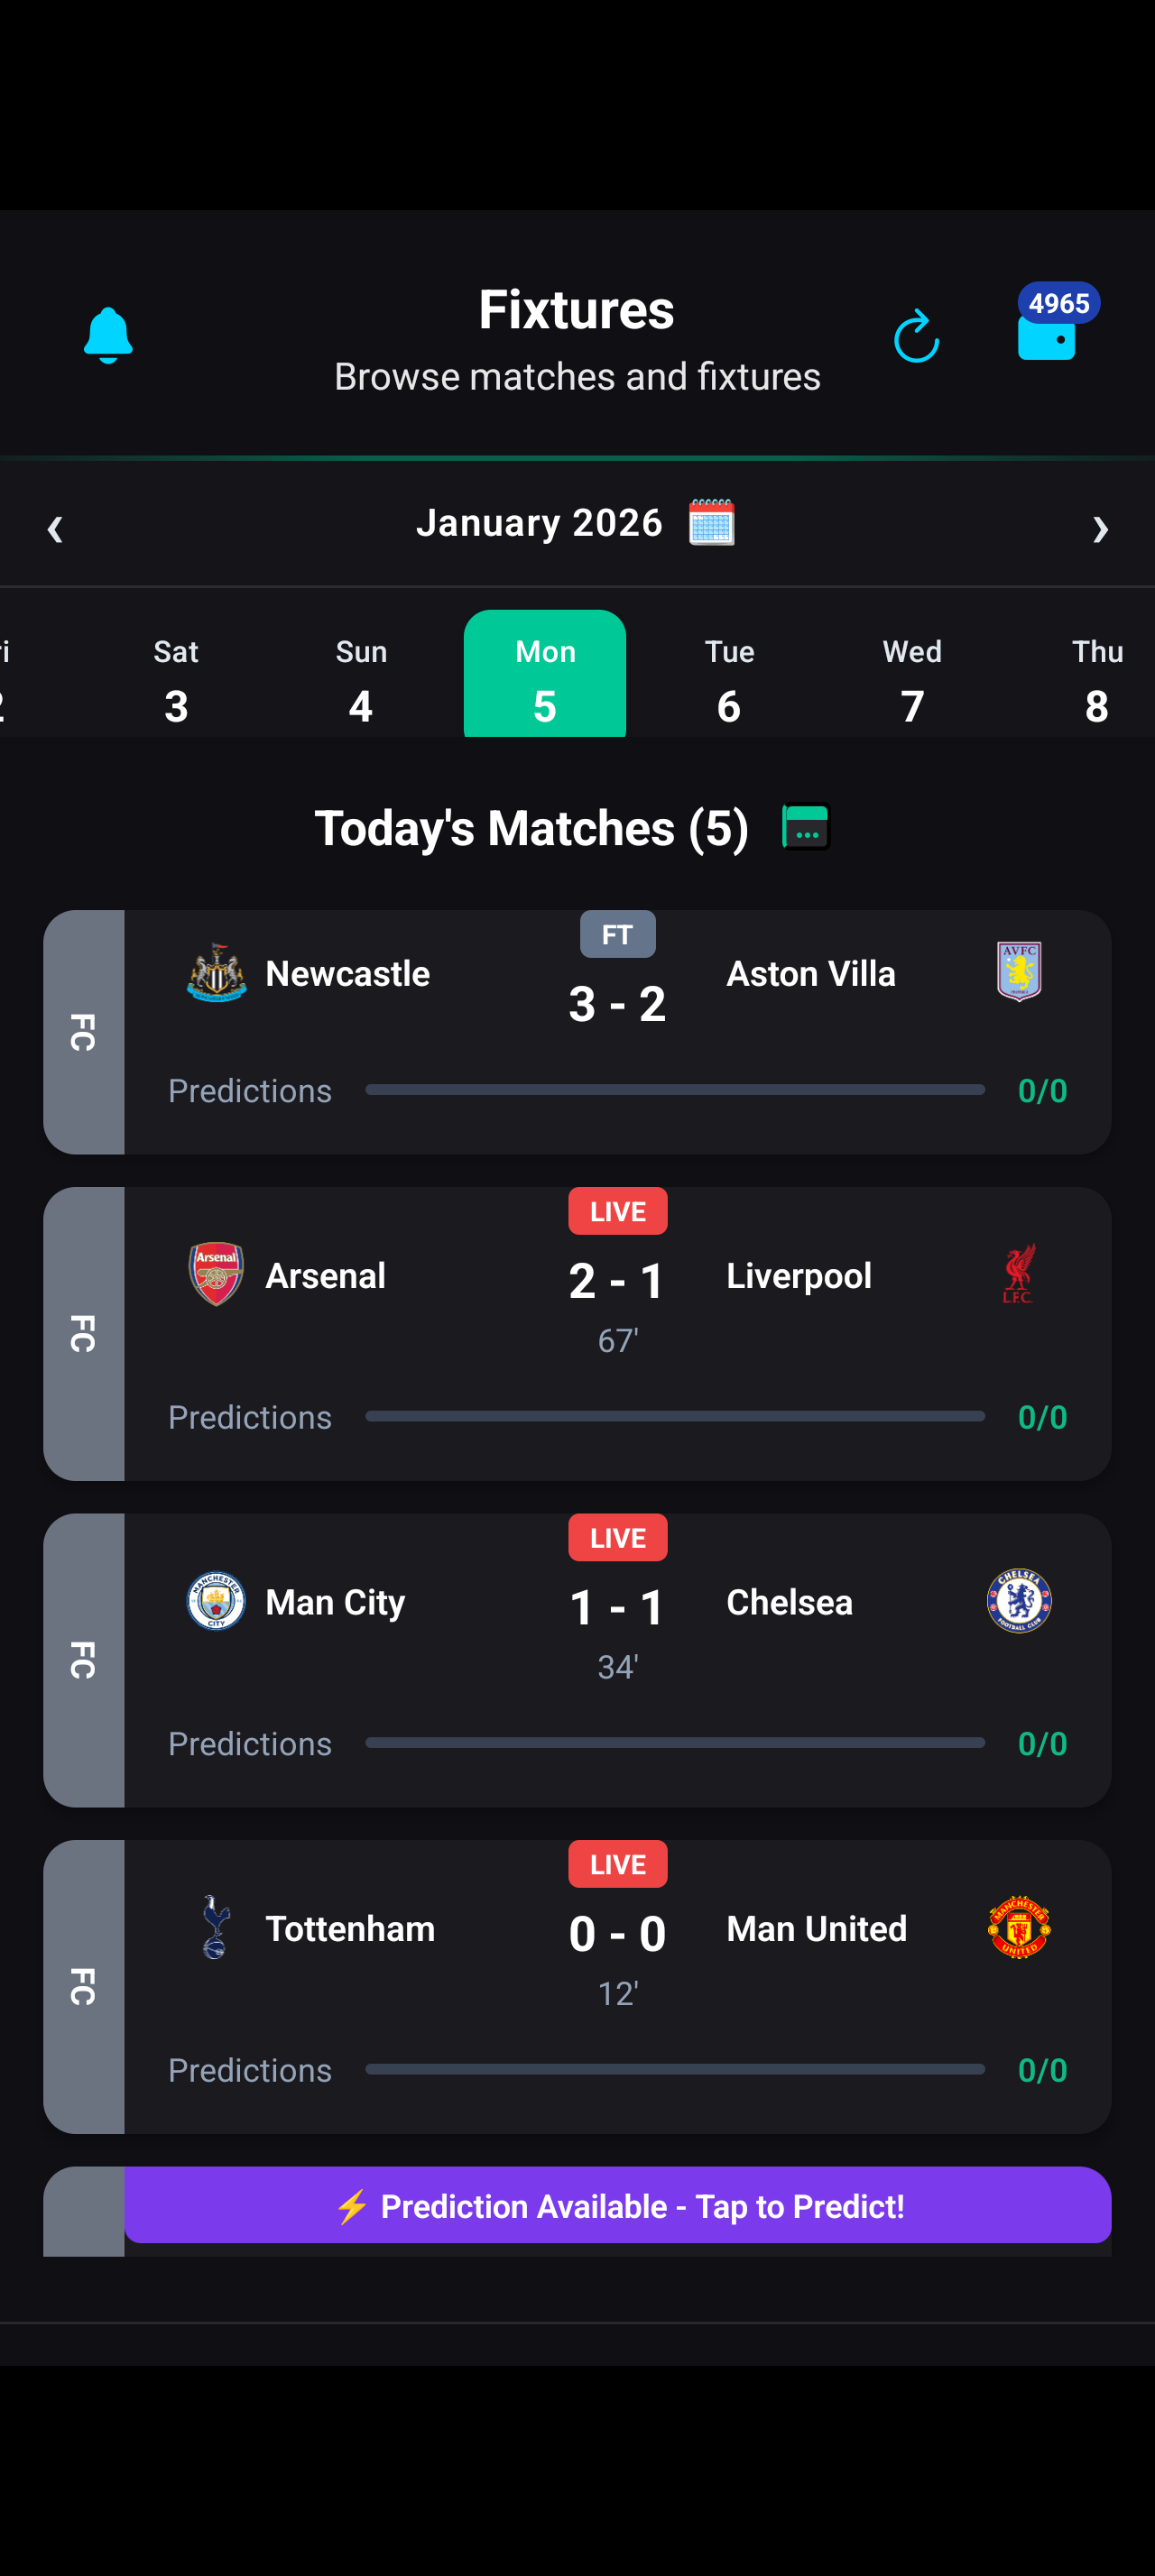Tap the Newcastle club crest
This screenshot has width=1155, height=2576.
(216, 973)
